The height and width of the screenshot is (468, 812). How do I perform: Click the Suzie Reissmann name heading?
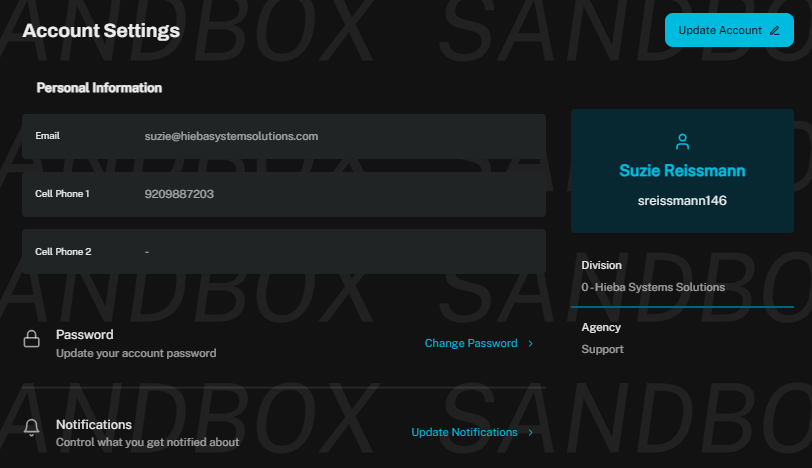[682, 171]
